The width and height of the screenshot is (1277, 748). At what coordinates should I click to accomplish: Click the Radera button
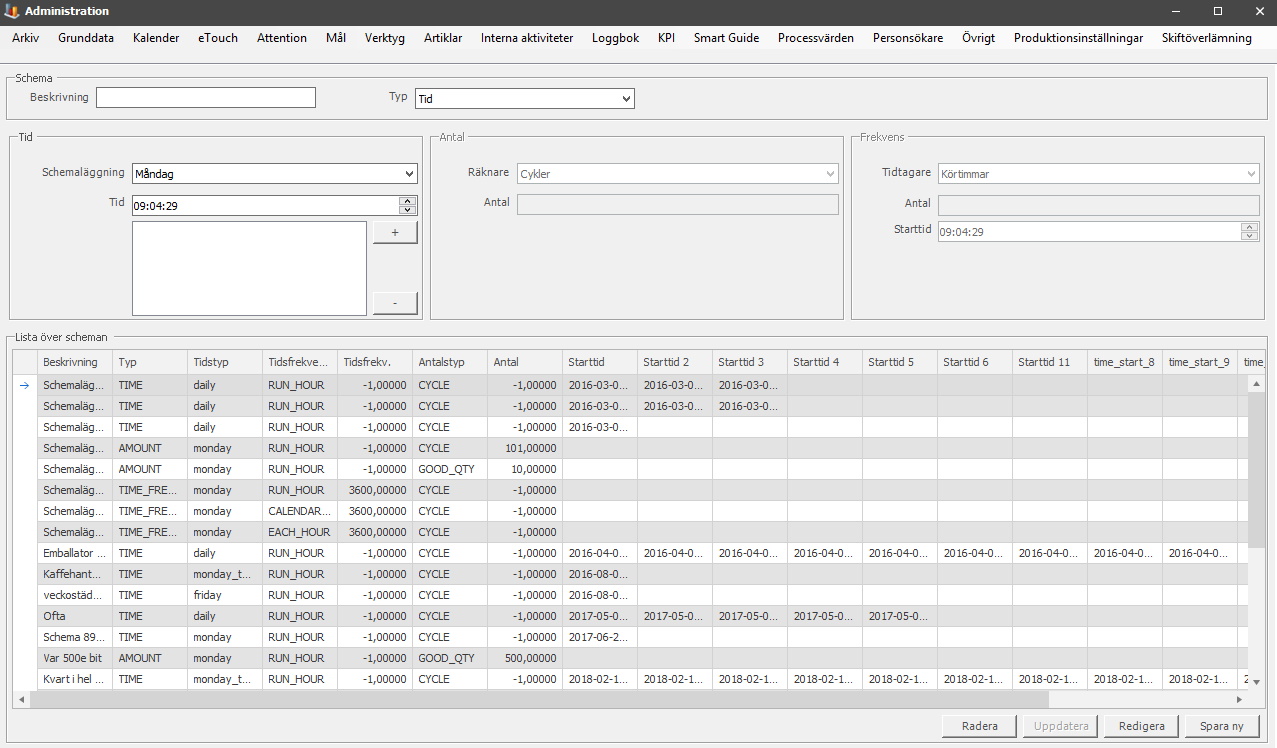tap(979, 726)
